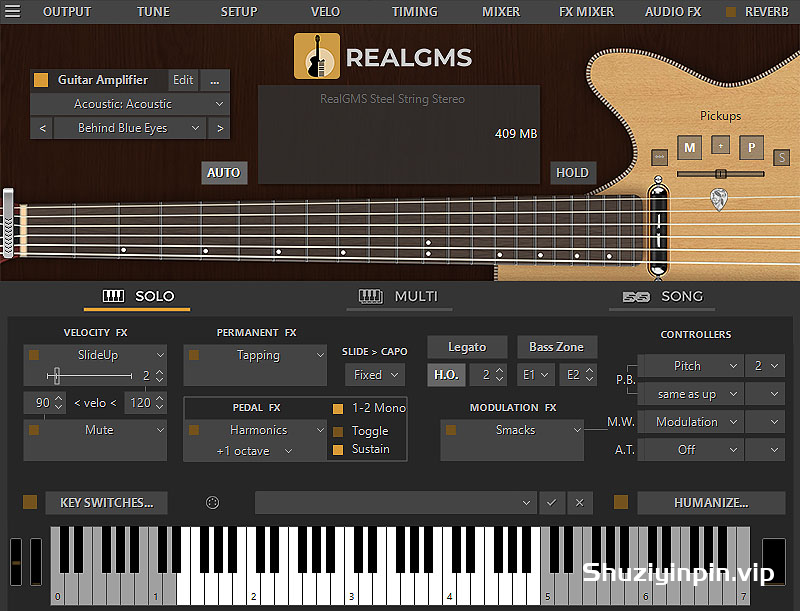Enable the Smacks modulation FX square
800x611 pixels.
(x=451, y=430)
